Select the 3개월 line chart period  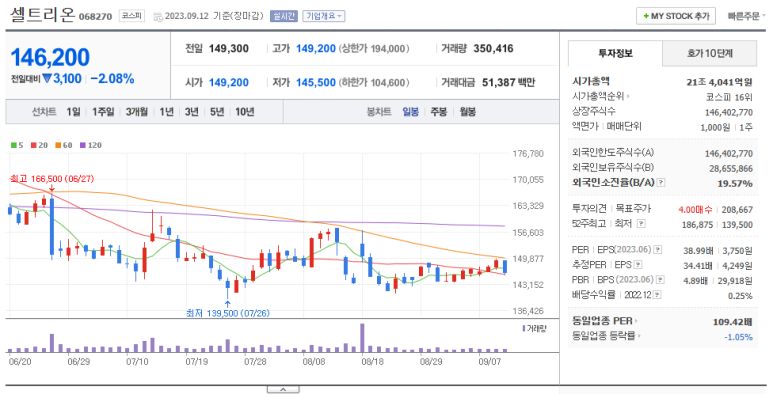pyautogui.click(x=137, y=112)
